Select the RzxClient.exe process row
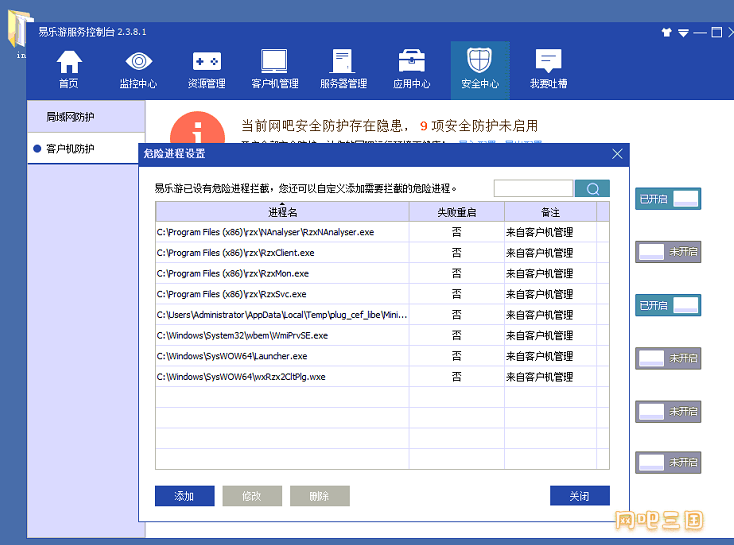This screenshot has height=545, width=734. (x=382, y=252)
